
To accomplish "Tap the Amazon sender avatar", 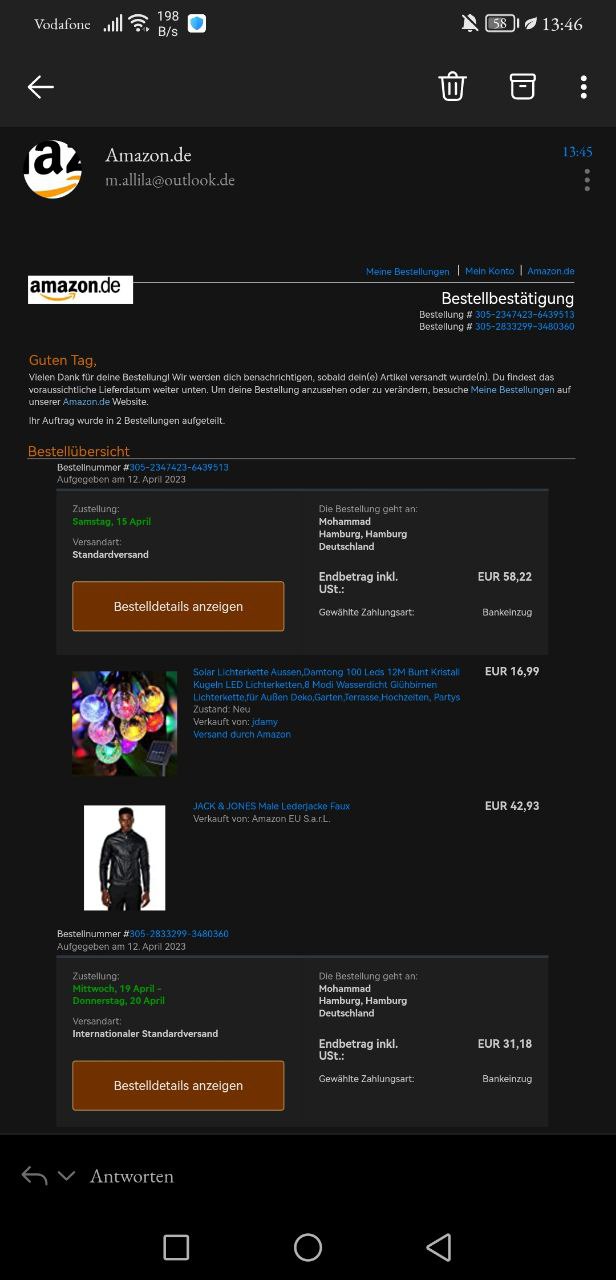I will [52, 169].
